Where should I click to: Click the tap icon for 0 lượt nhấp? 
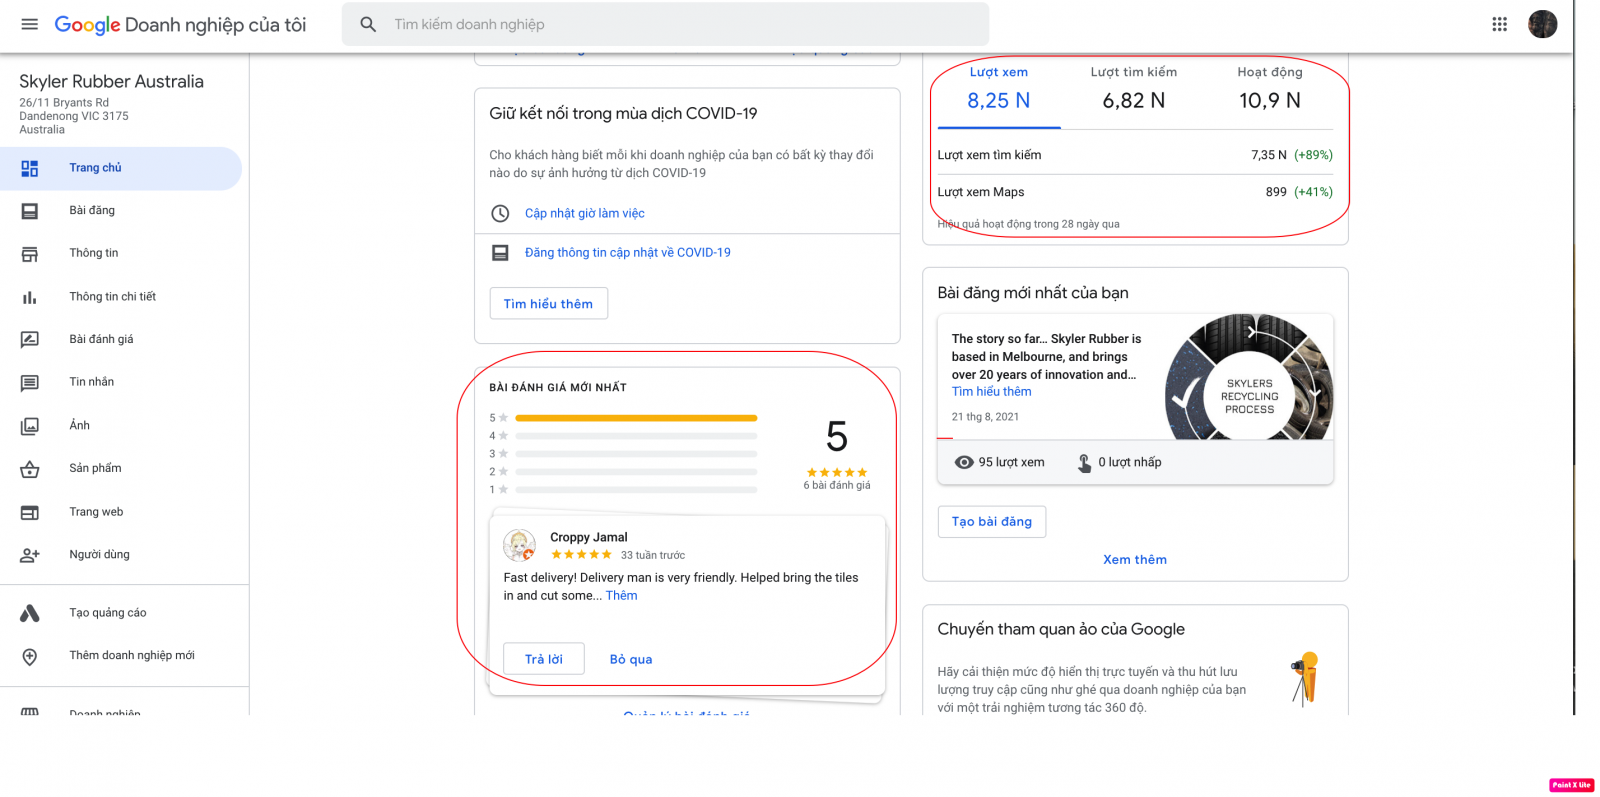1084,462
